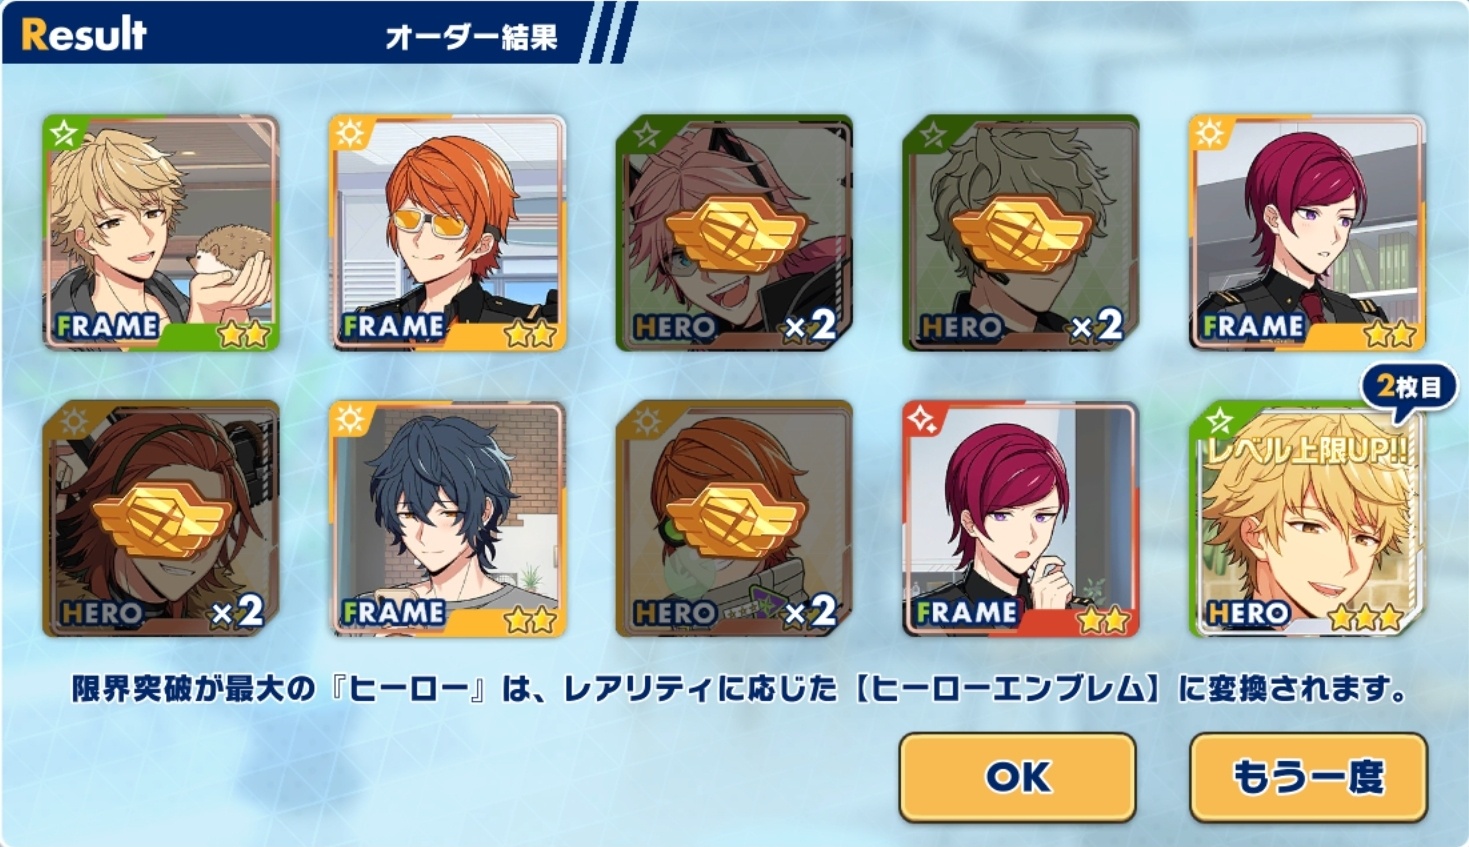Click the レベル上限UP!! banner text
Viewport: 1469px width, 847px height.
tap(1308, 451)
